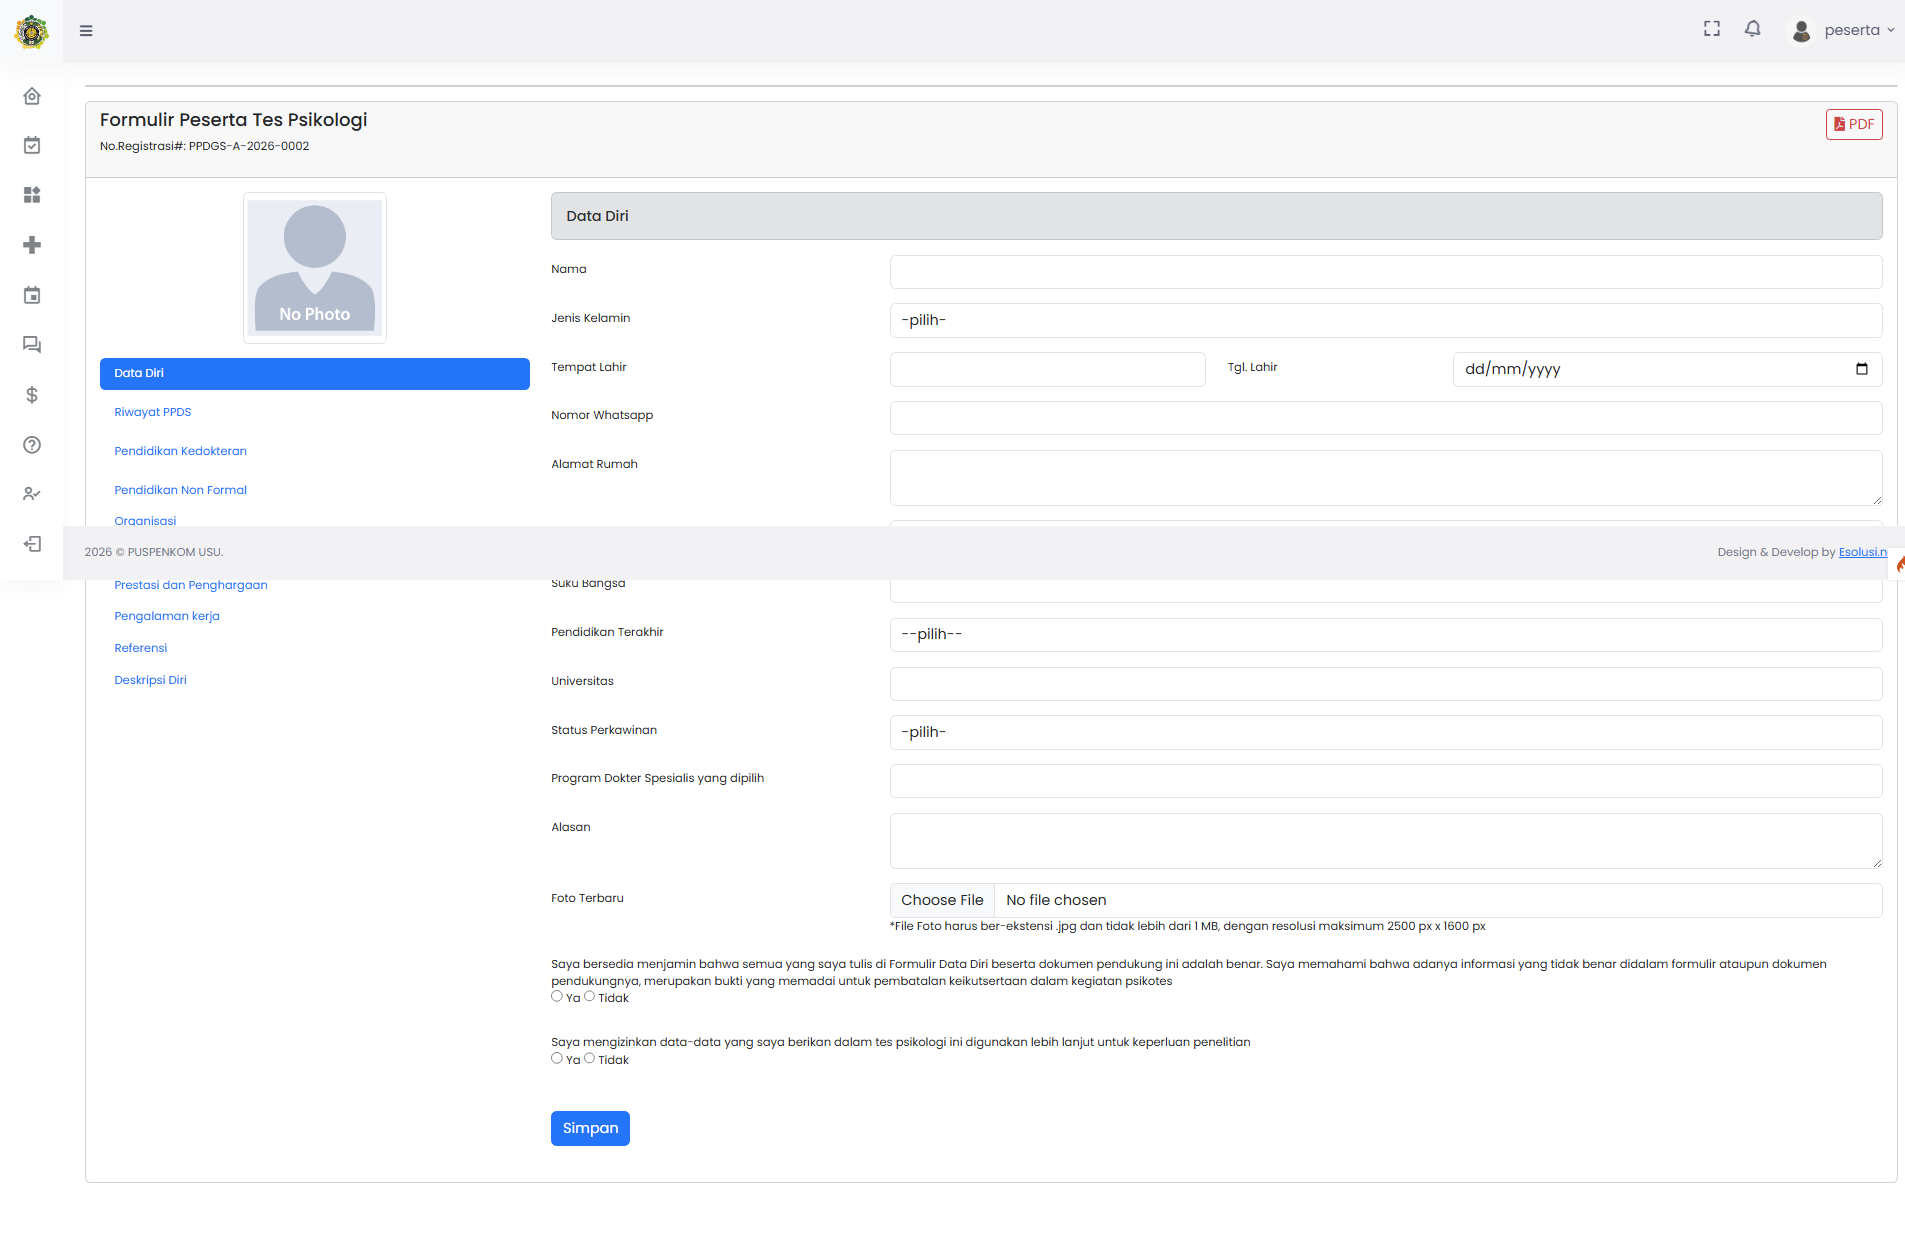Open the notifications bell
The image size is (1905, 1236).
[1753, 29]
